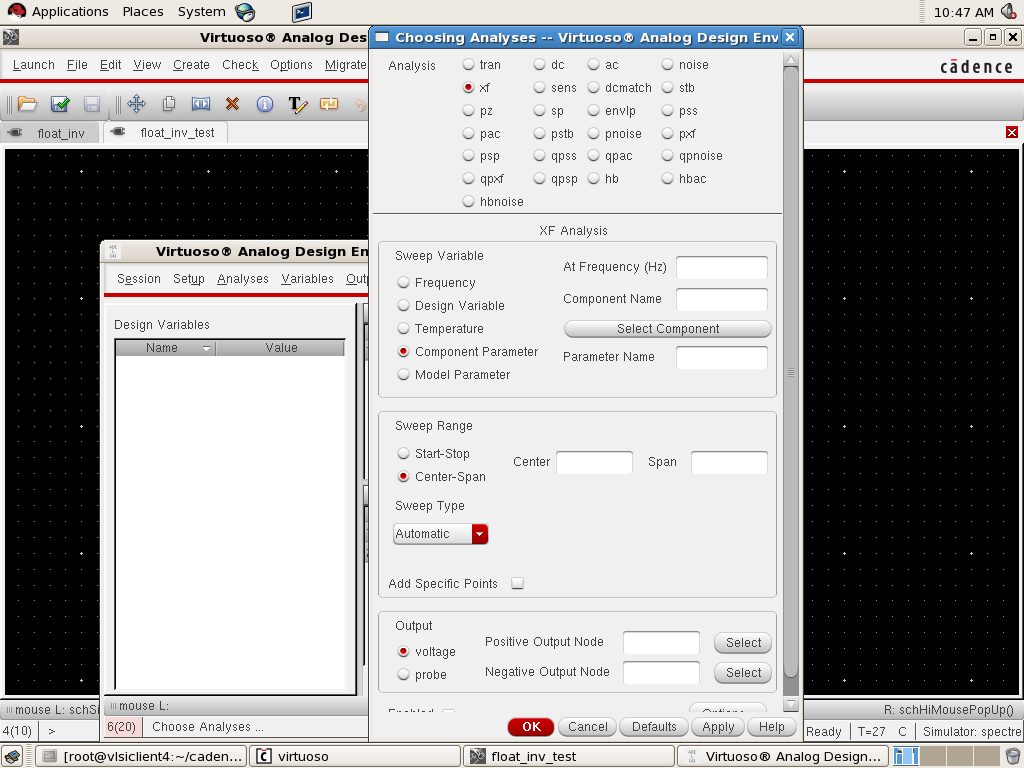Image resolution: width=1024 pixels, height=768 pixels.
Task: Open Variables menu in ADE window
Action: click(x=308, y=279)
